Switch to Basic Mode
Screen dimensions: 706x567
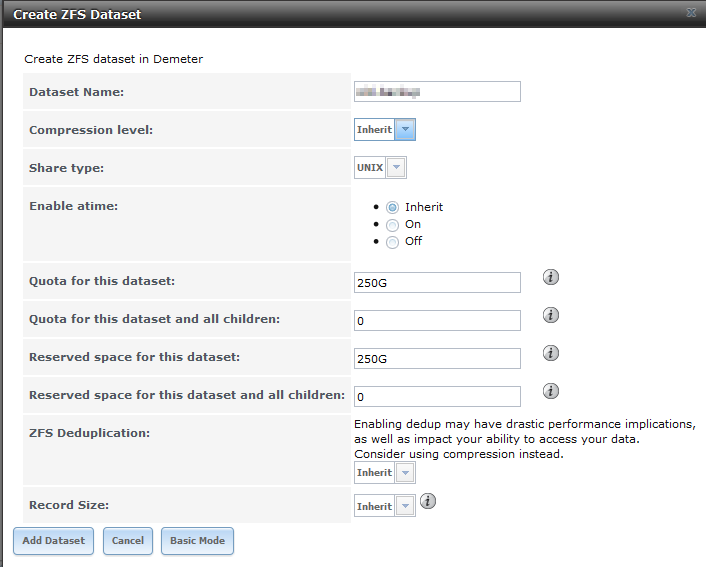point(197,541)
